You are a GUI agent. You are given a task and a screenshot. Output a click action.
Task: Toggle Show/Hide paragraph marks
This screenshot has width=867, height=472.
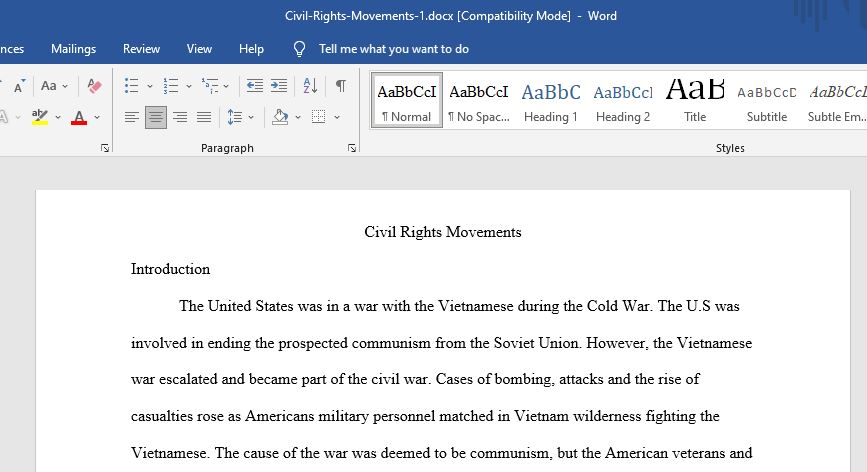[341, 86]
